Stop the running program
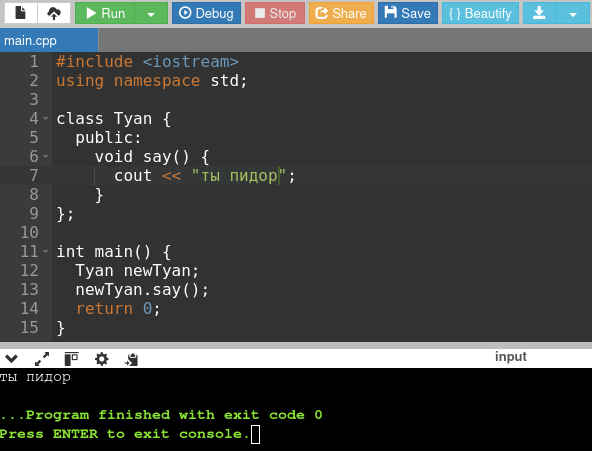Viewport: 592px width, 451px height. tap(275, 13)
